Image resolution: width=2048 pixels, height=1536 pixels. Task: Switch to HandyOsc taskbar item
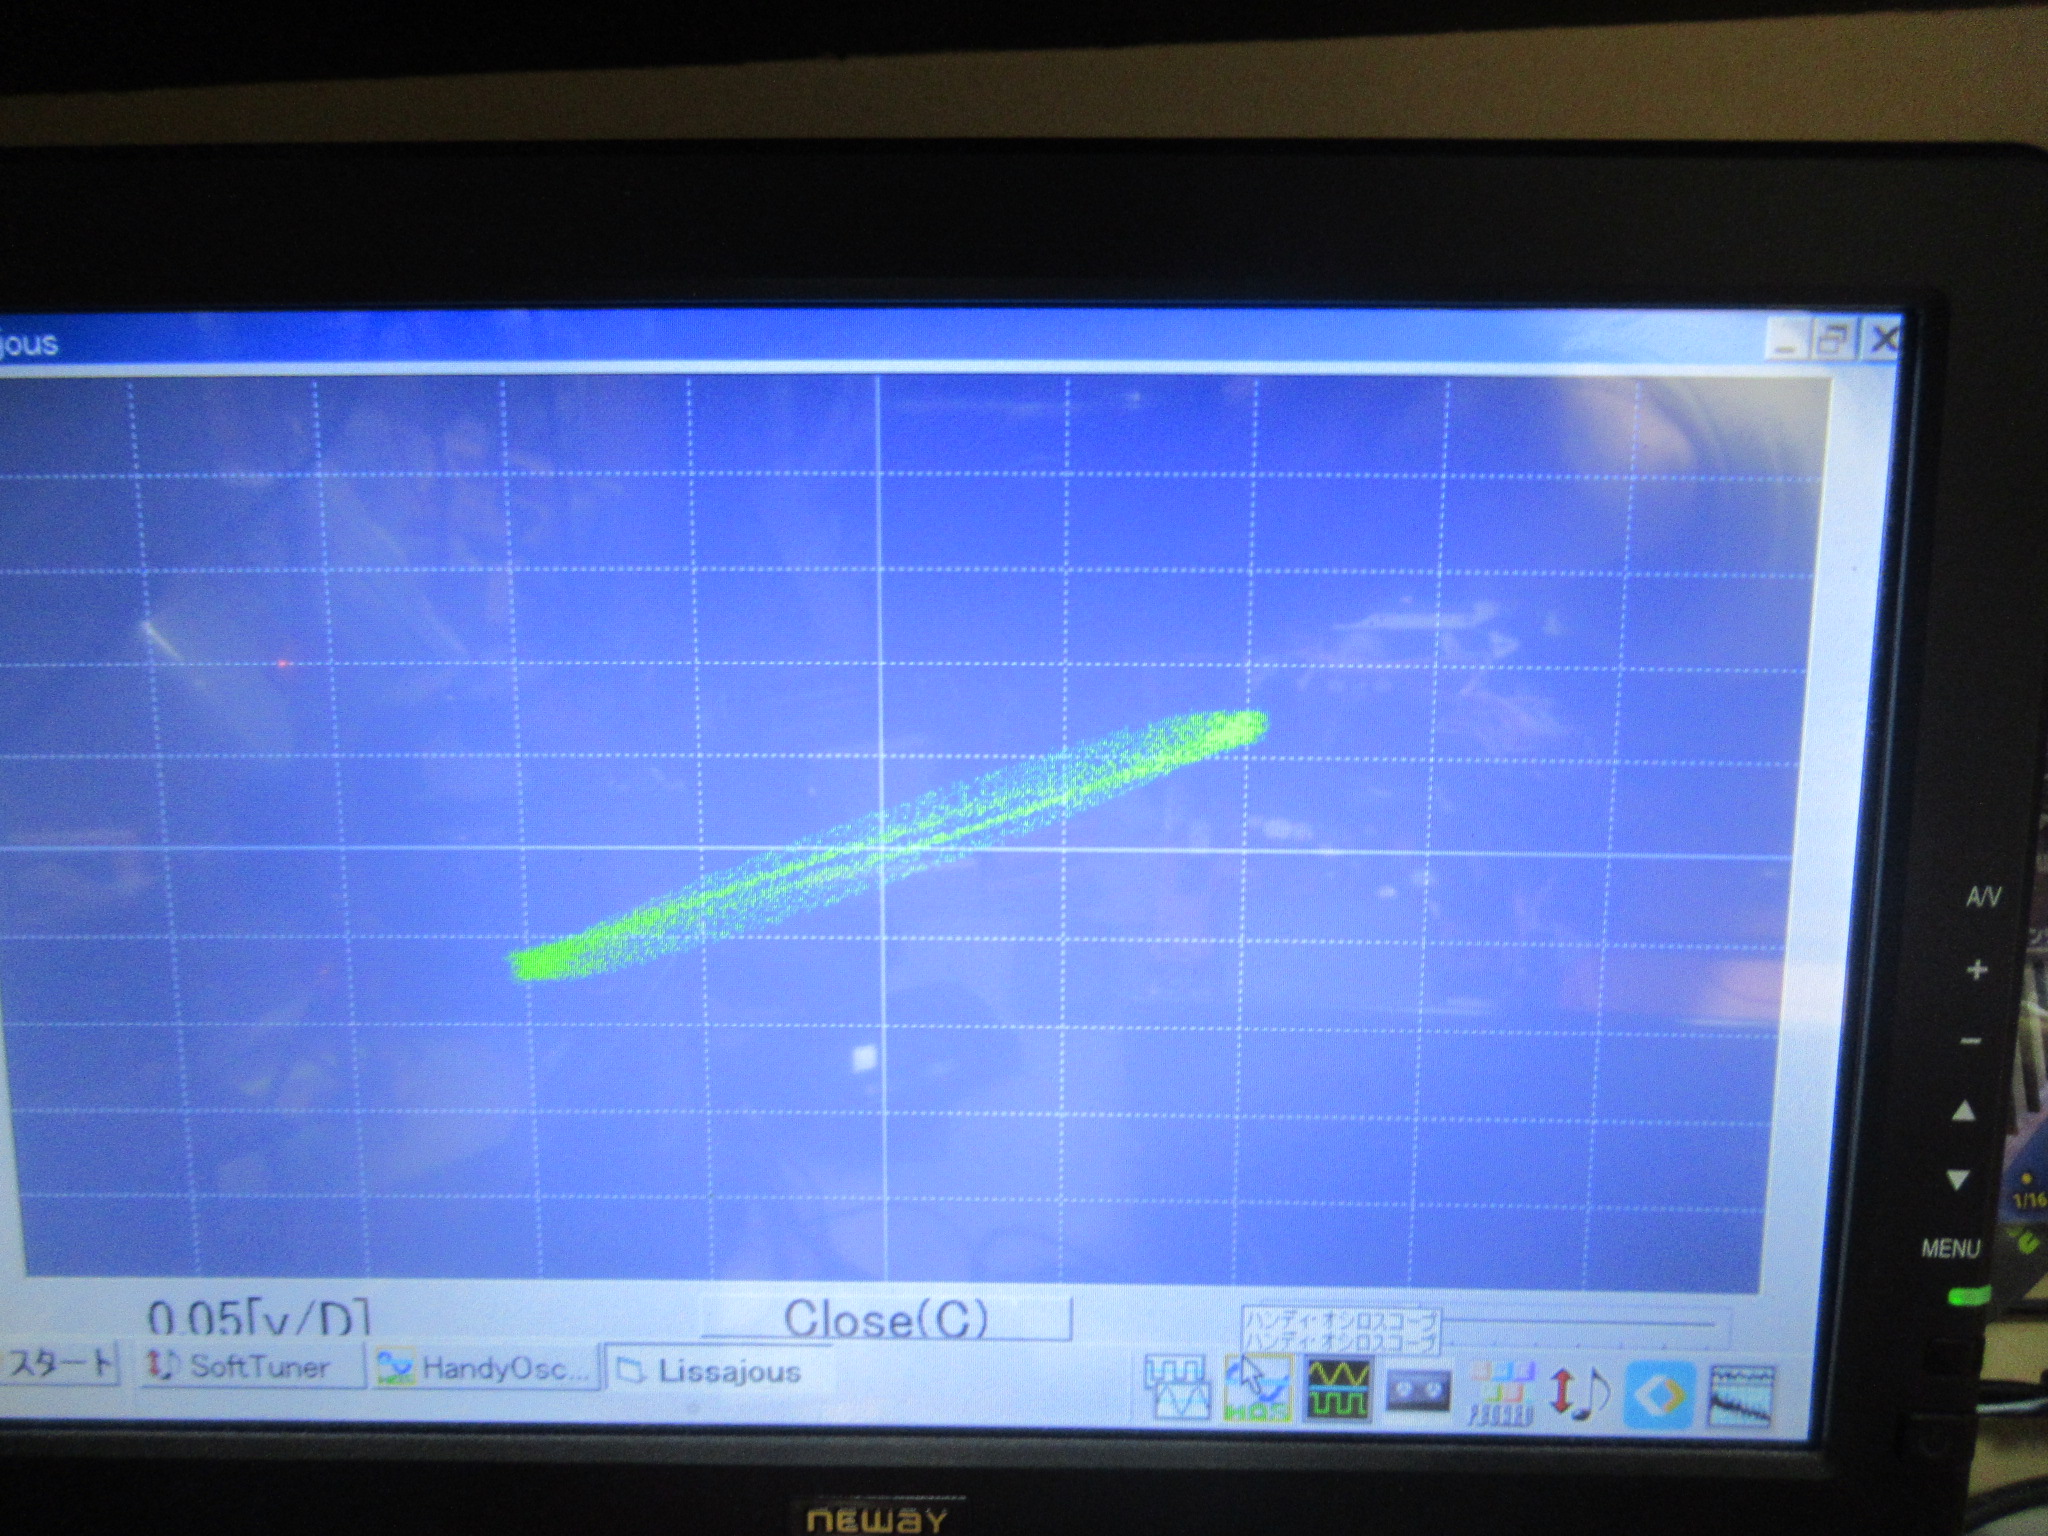[x=485, y=1368]
